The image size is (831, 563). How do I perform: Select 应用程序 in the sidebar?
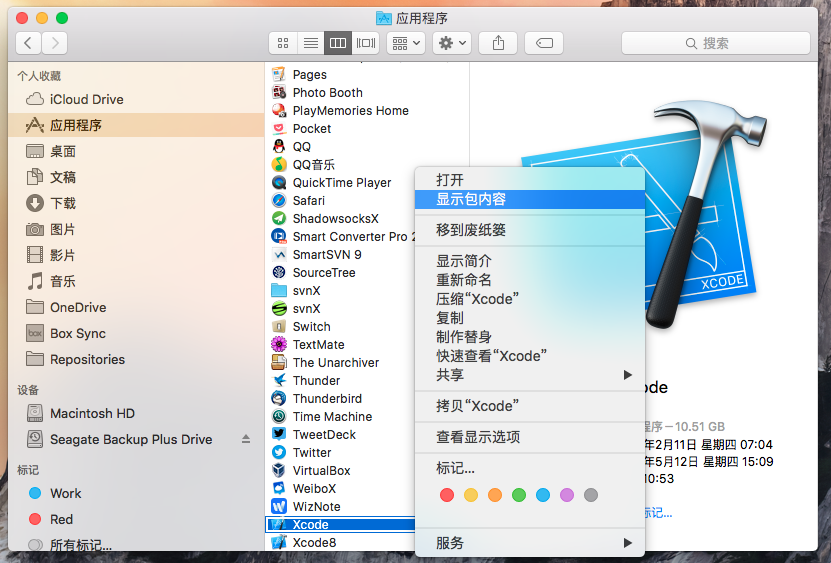click(136, 125)
